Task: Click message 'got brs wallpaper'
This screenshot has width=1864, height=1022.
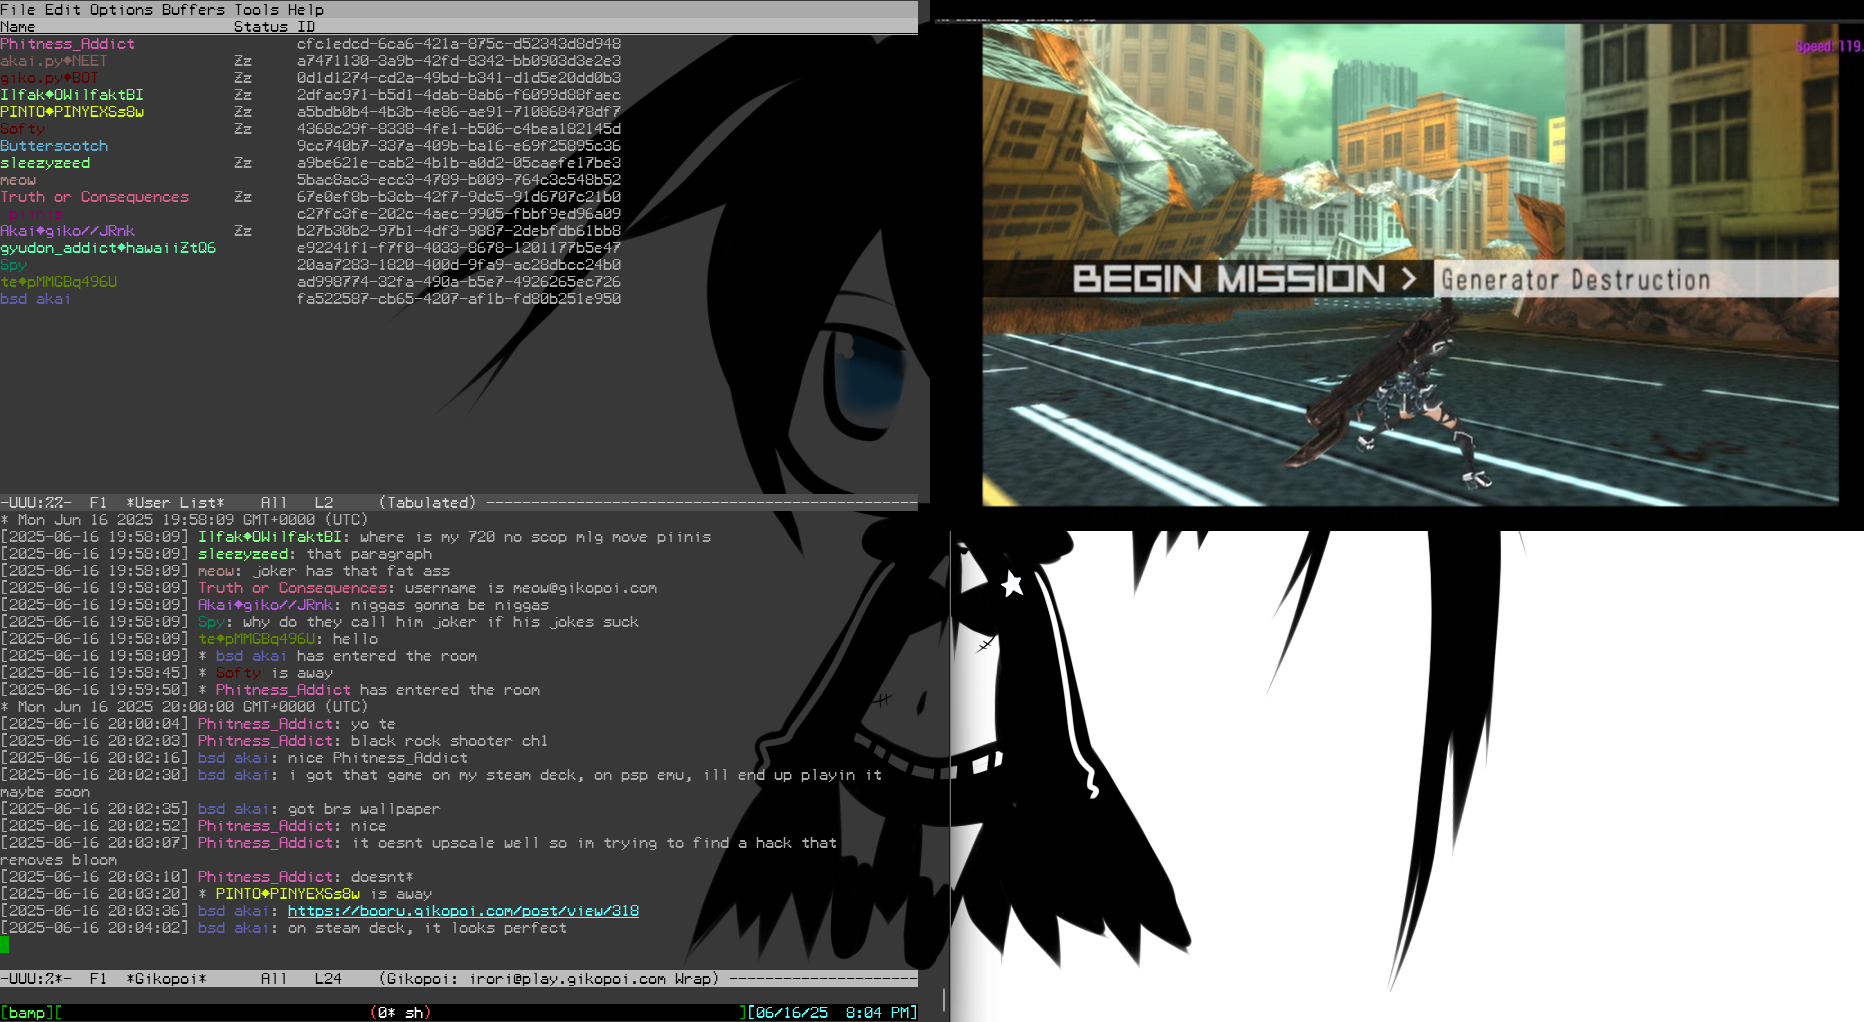Action: click(x=364, y=809)
